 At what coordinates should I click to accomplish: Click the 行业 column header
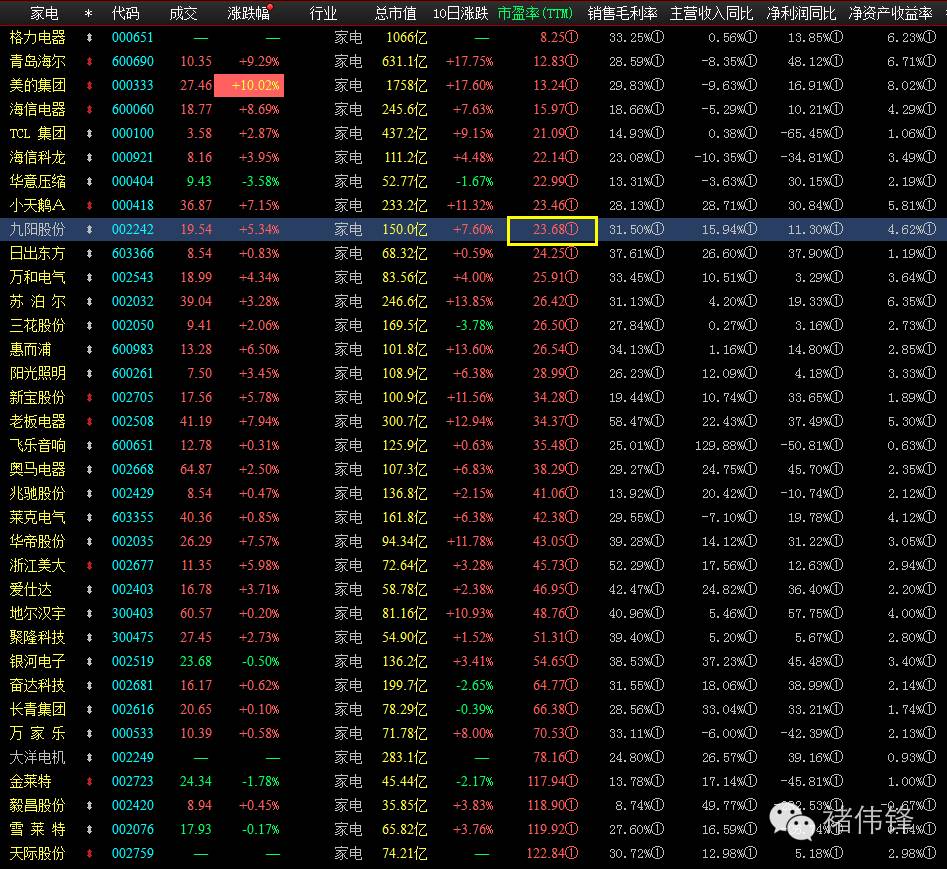(x=323, y=13)
